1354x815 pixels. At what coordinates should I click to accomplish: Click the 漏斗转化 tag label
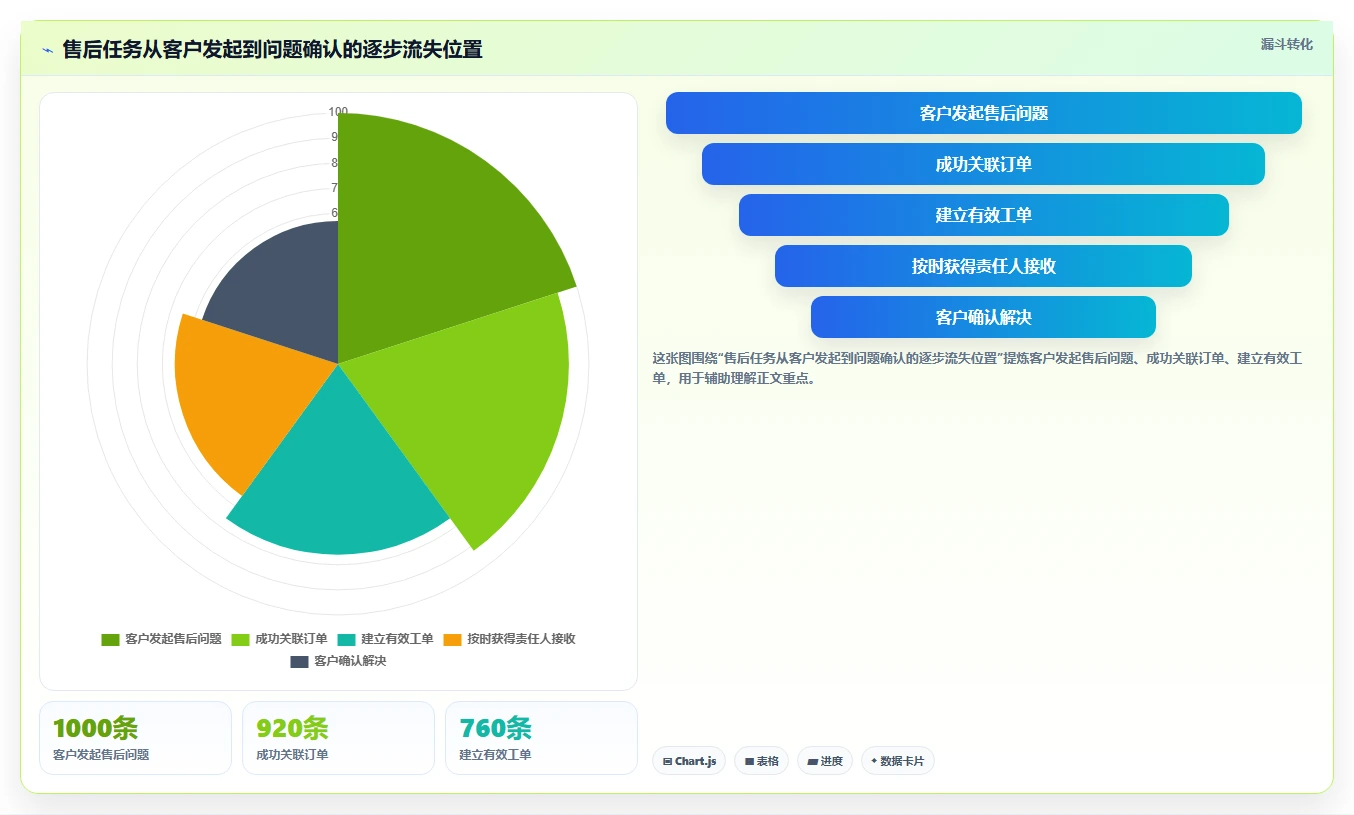(x=1286, y=44)
